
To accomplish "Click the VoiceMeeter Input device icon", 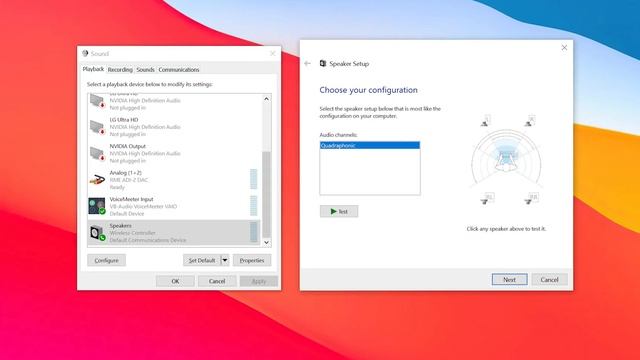I will (x=97, y=206).
